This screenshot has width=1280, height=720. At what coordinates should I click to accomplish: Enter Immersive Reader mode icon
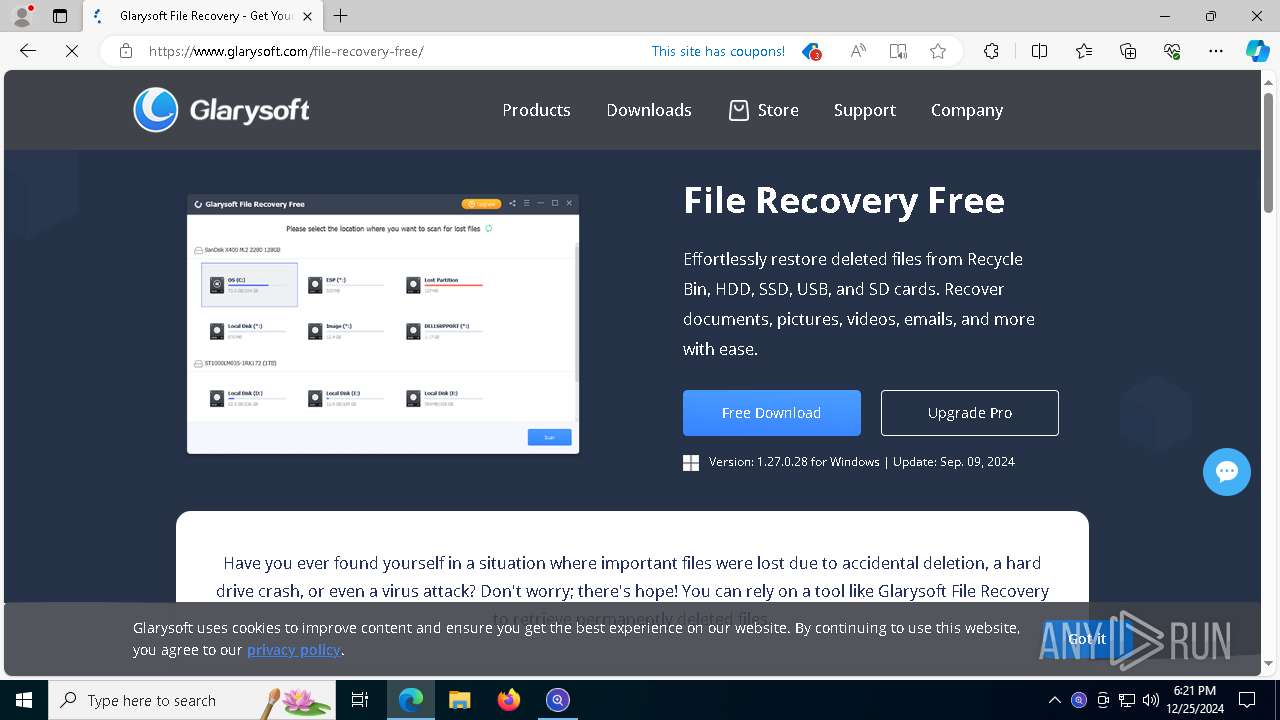click(x=898, y=51)
